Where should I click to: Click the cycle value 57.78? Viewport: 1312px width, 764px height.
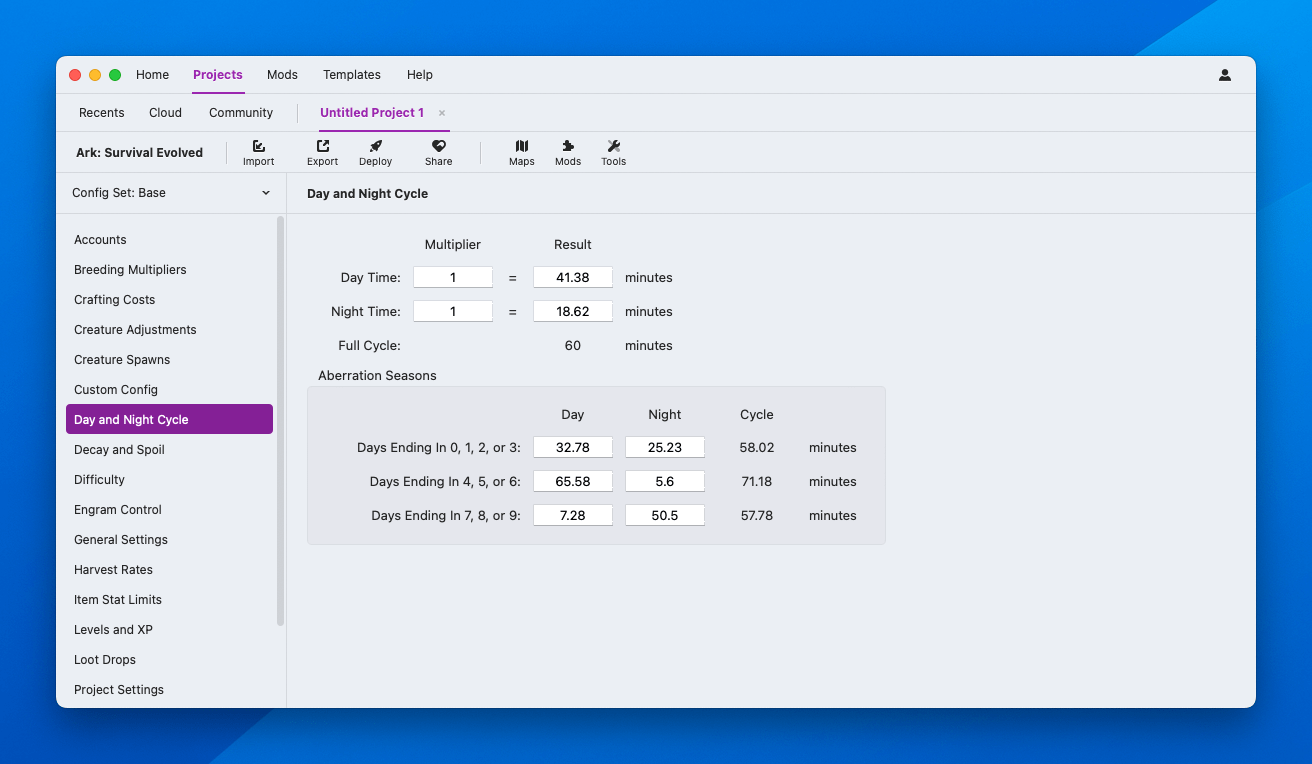pos(757,516)
